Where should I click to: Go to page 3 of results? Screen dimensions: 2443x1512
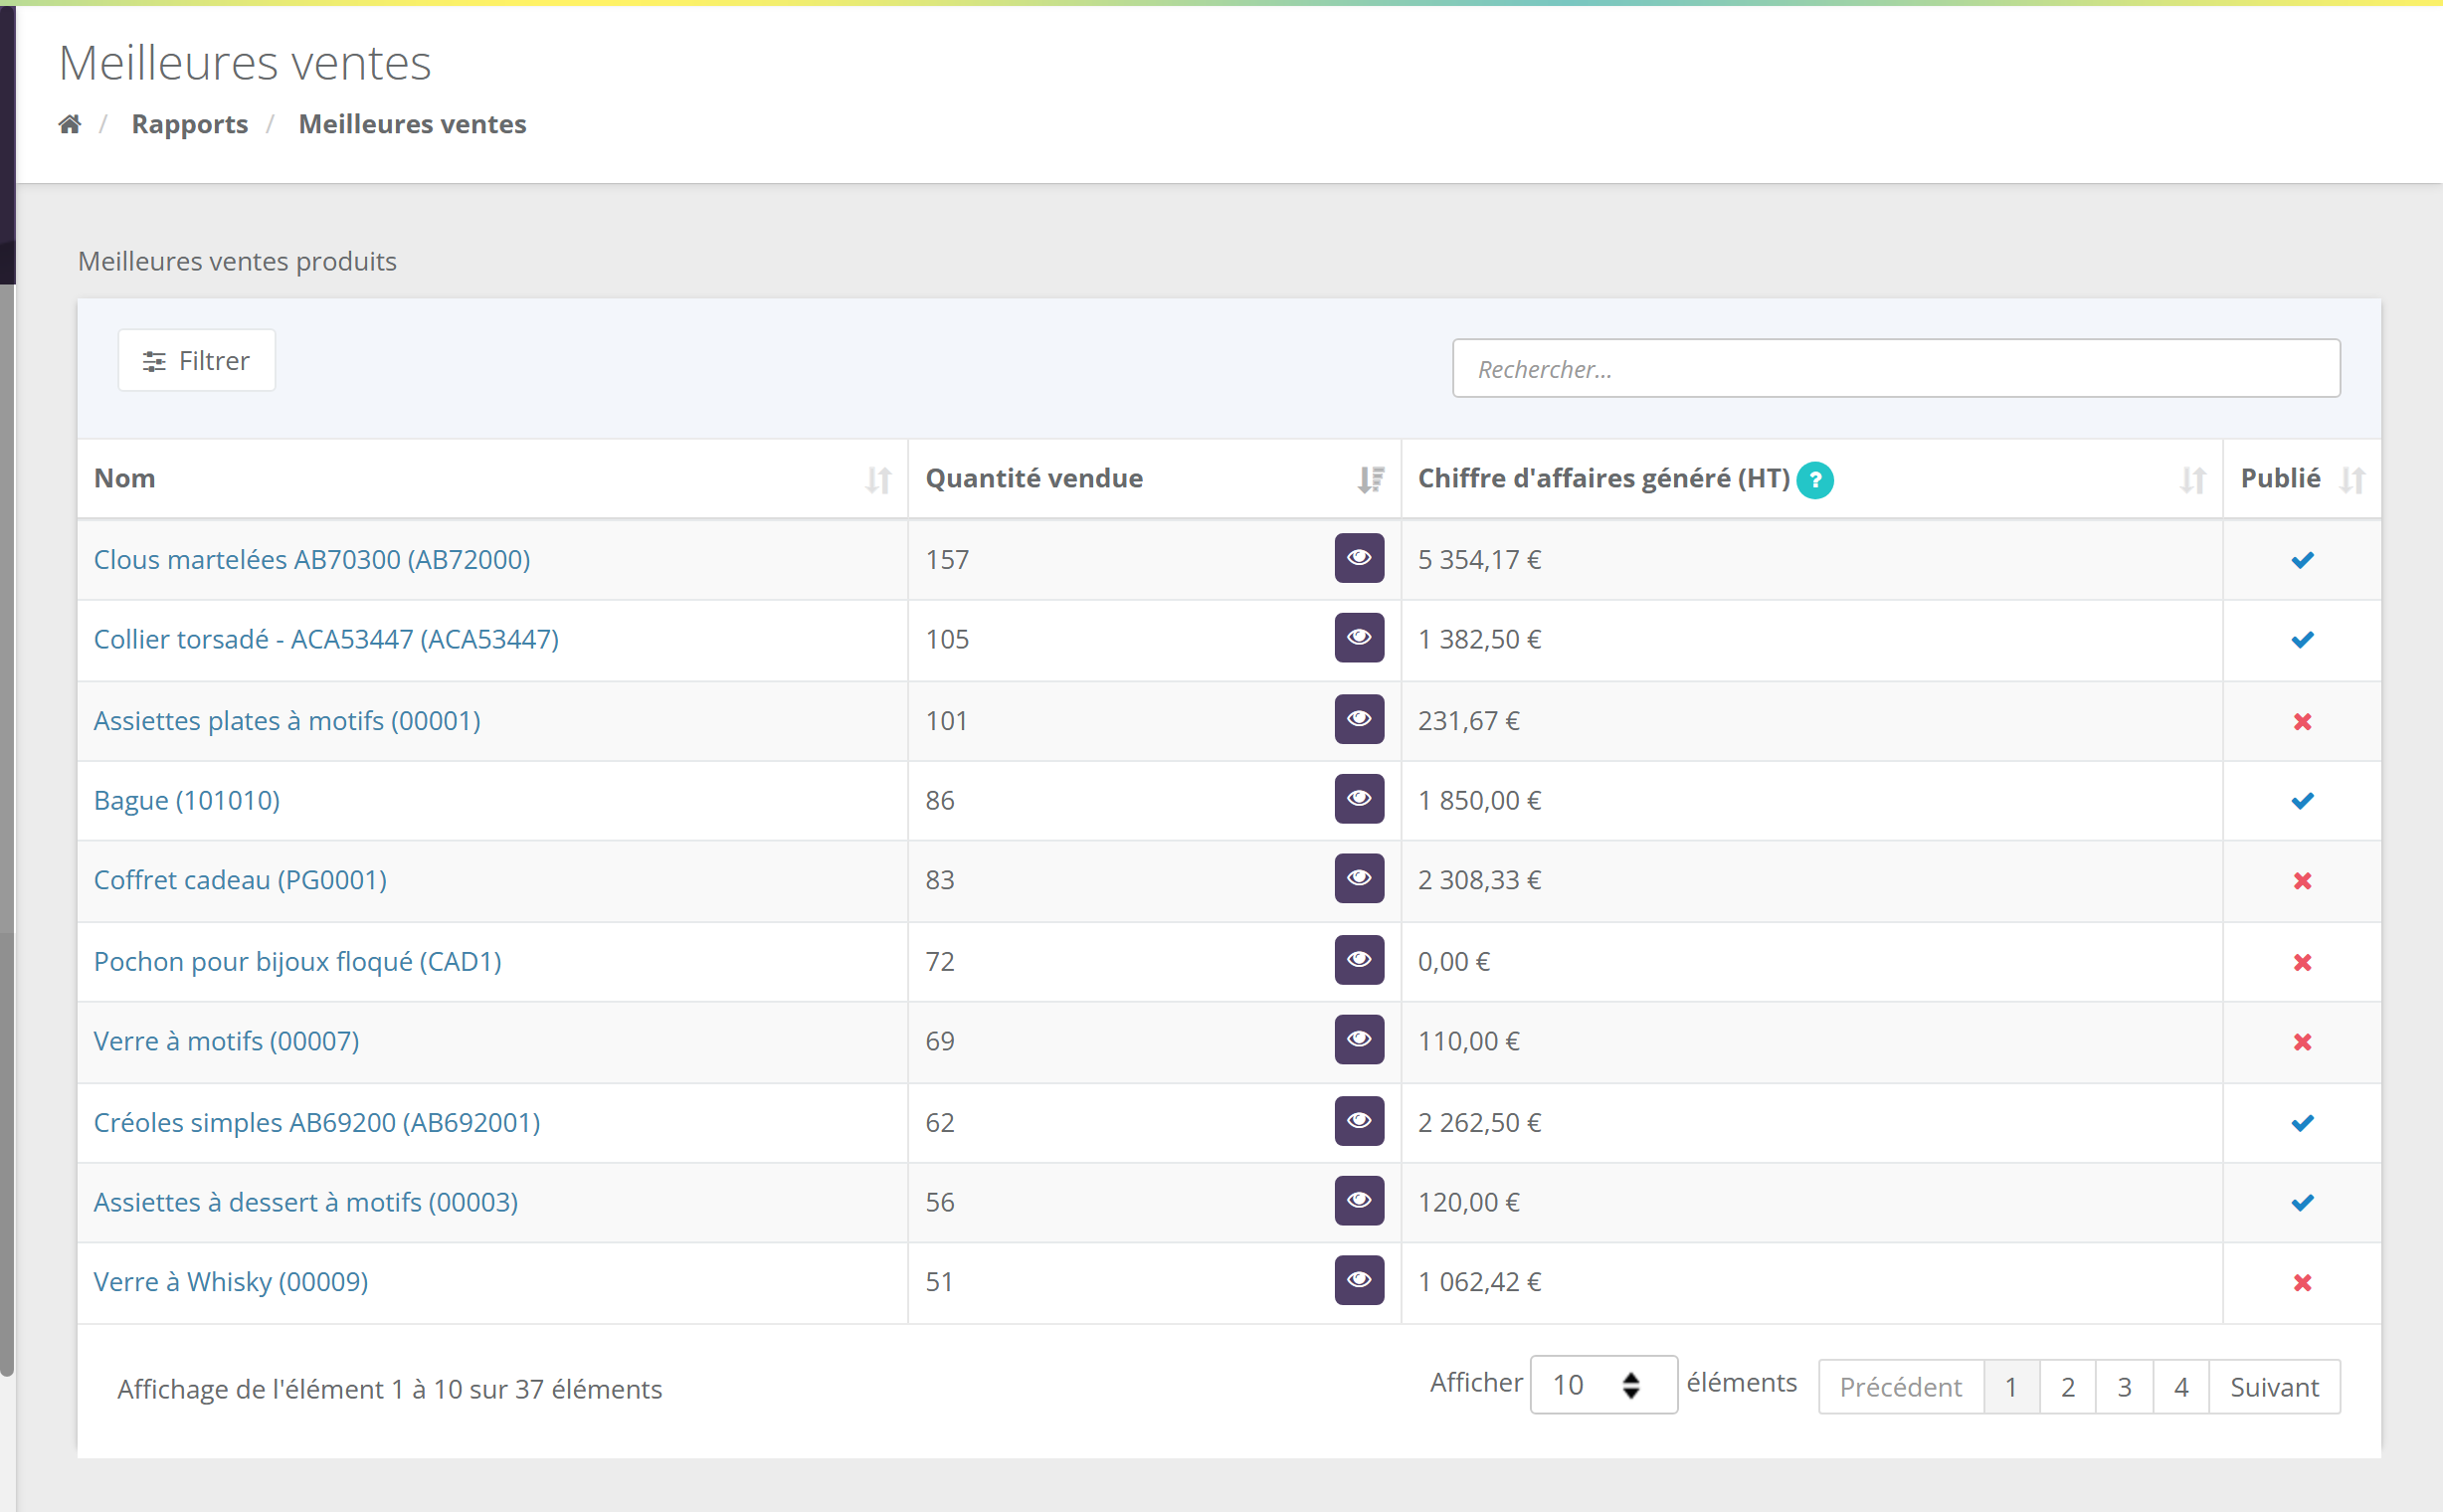point(2124,1387)
